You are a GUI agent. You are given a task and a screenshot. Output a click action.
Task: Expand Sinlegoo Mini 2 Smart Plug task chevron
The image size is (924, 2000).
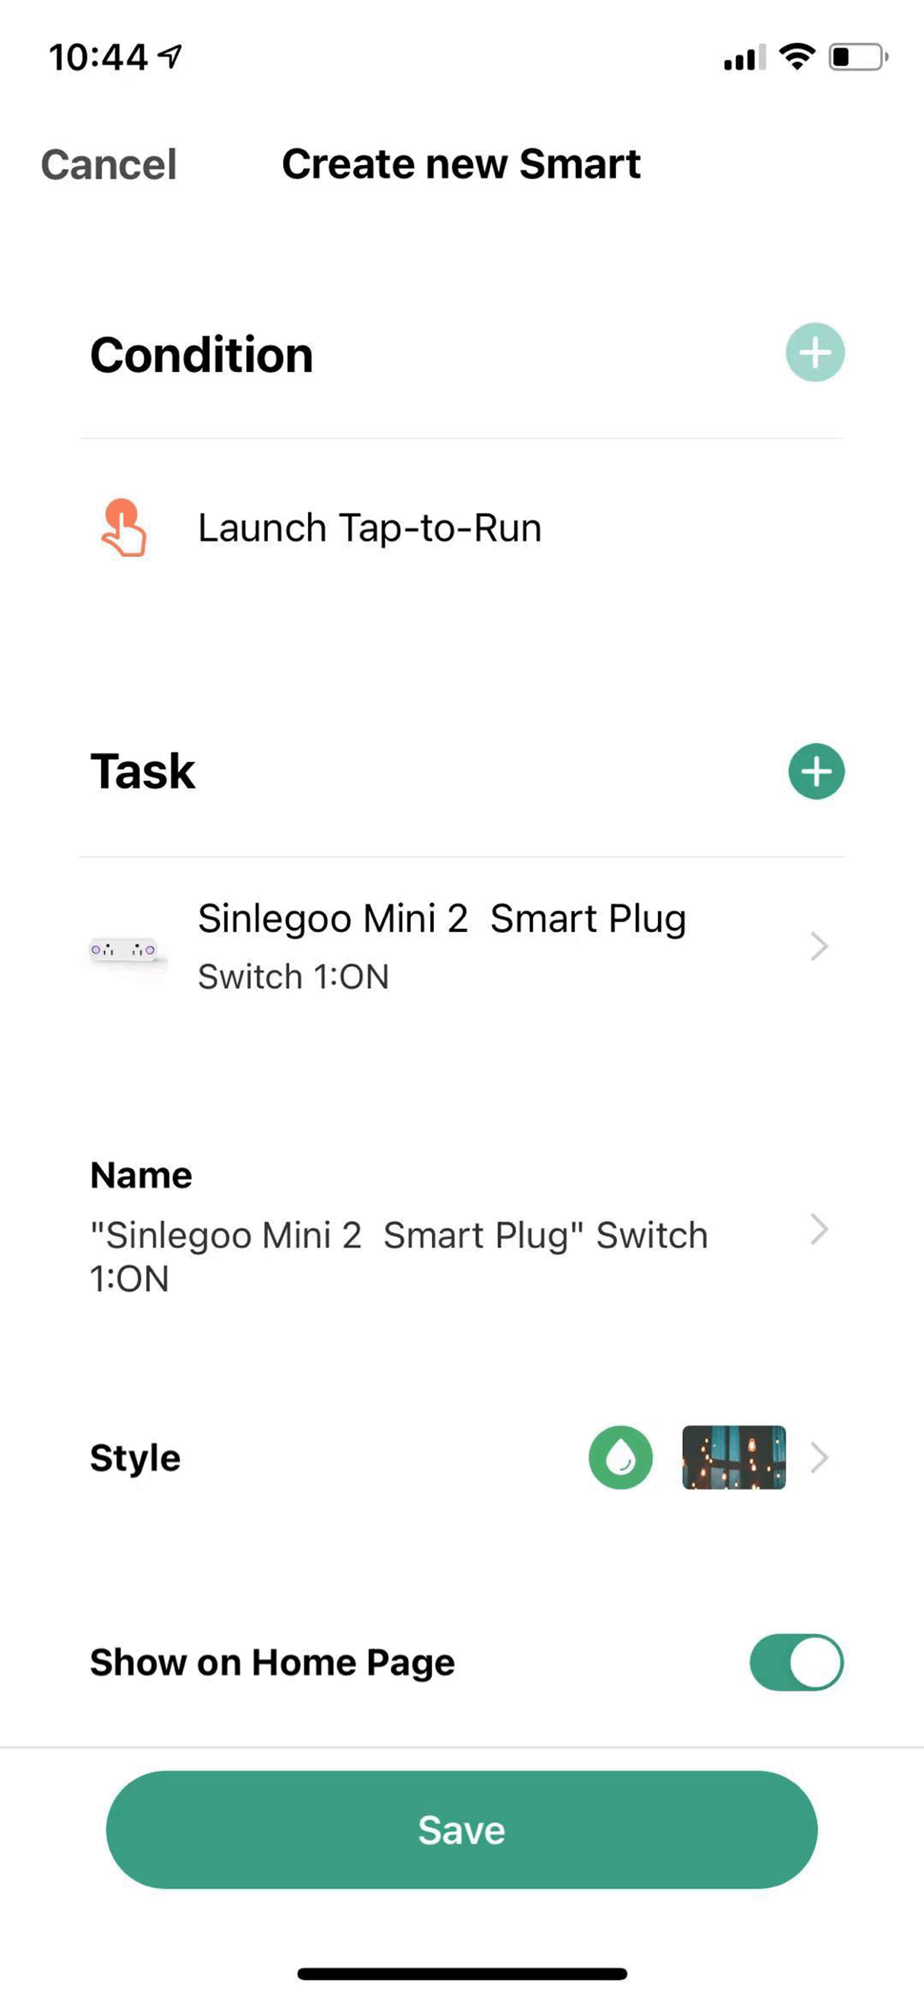tap(819, 946)
